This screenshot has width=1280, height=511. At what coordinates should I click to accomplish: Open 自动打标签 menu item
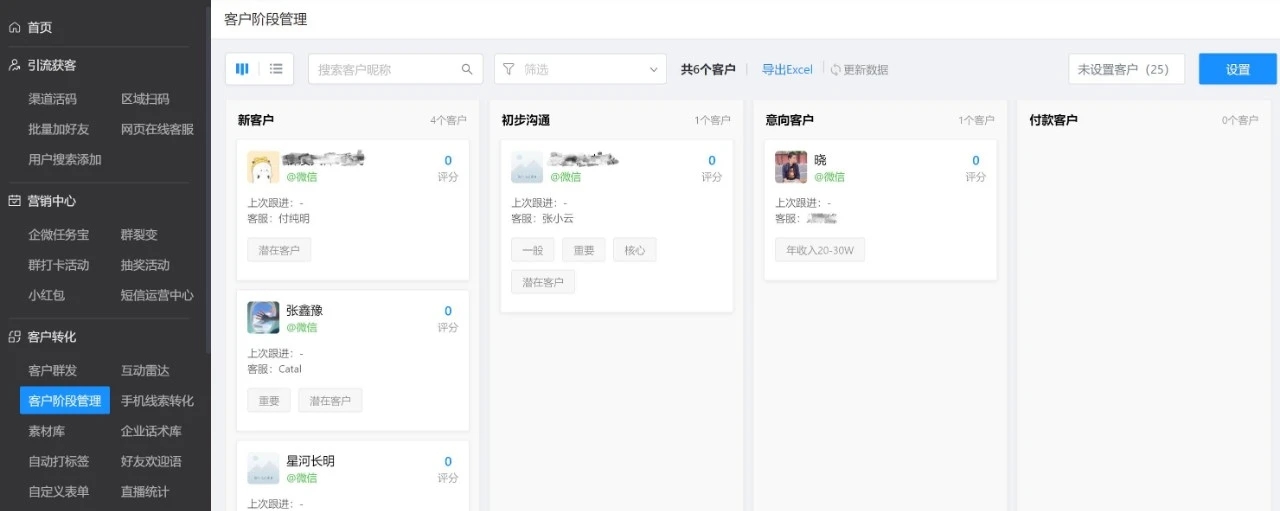tap(58, 461)
